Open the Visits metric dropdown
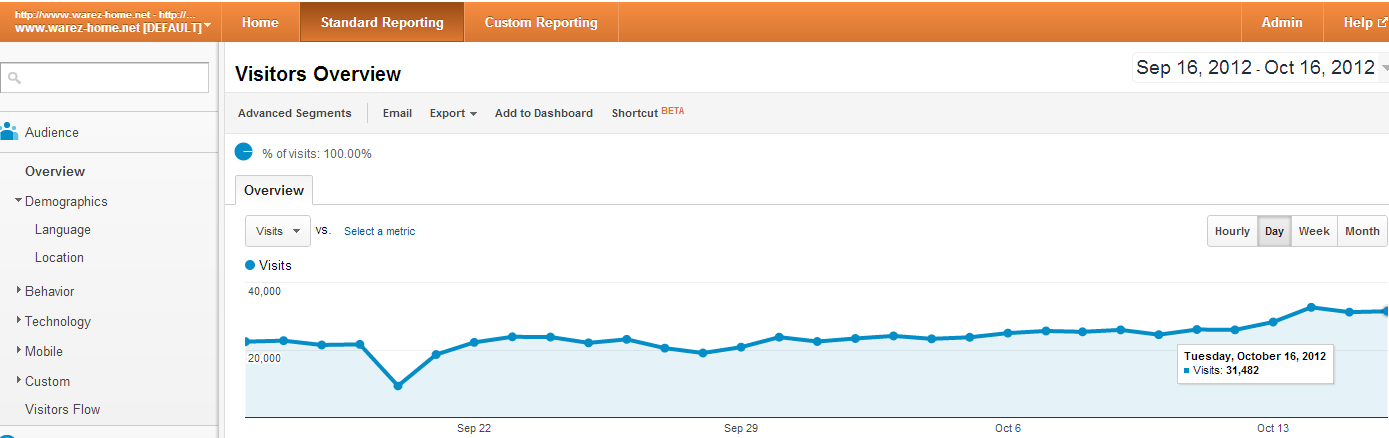The height and width of the screenshot is (438, 1389). point(278,231)
